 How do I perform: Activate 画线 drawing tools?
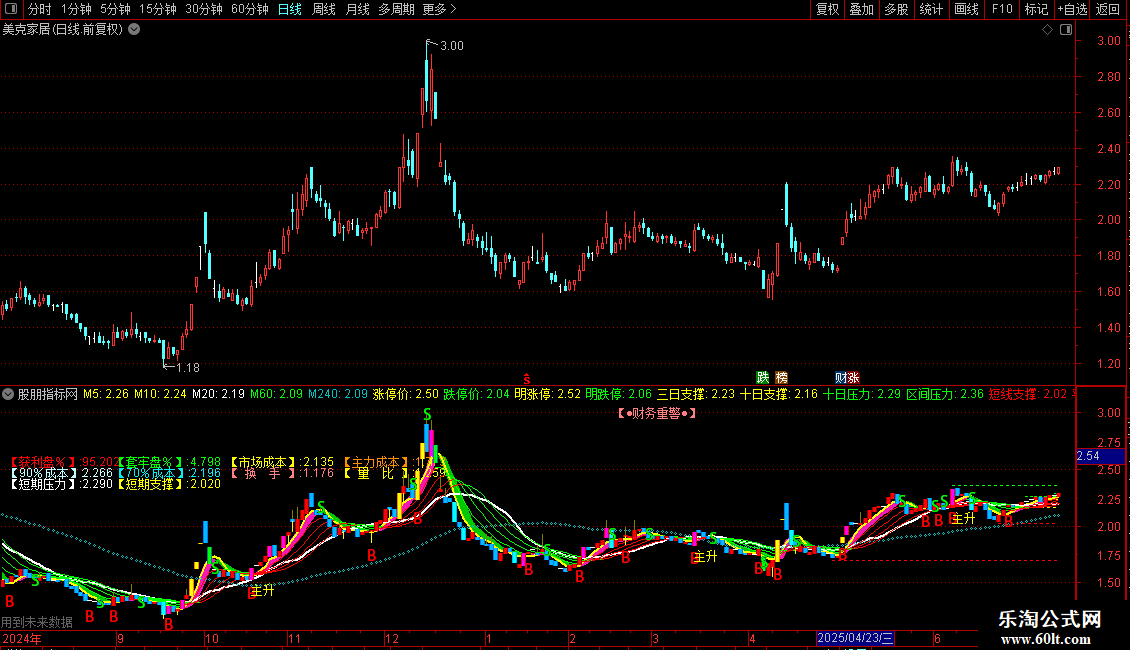coord(966,9)
